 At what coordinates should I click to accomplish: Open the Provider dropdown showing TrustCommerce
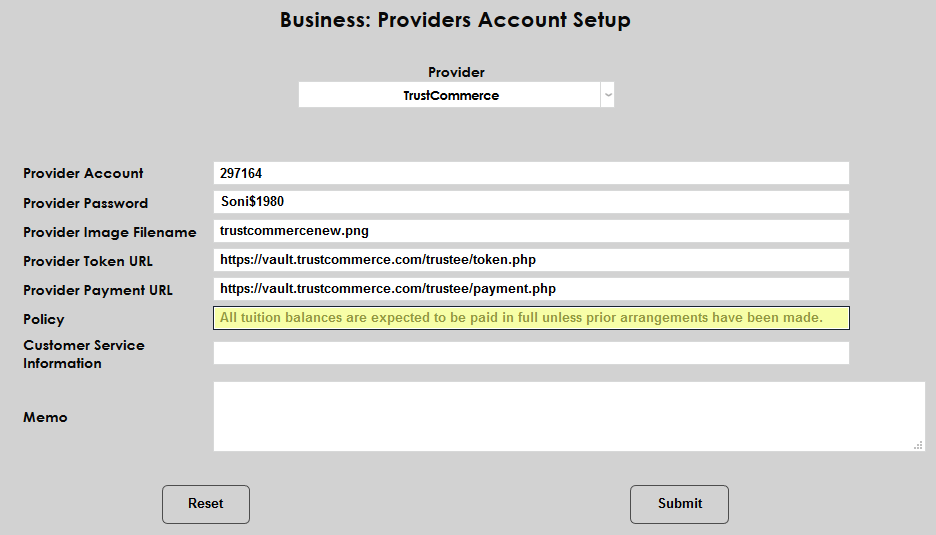click(x=456, y=95)
